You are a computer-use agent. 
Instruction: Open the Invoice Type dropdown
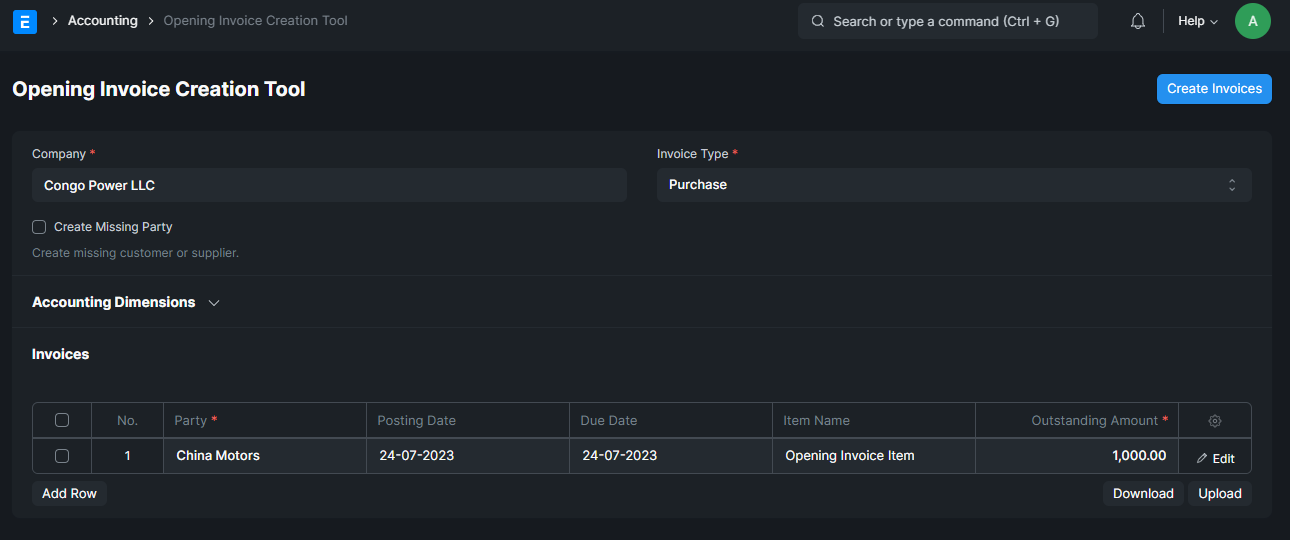pyautogui.click(x=954, y=185)
